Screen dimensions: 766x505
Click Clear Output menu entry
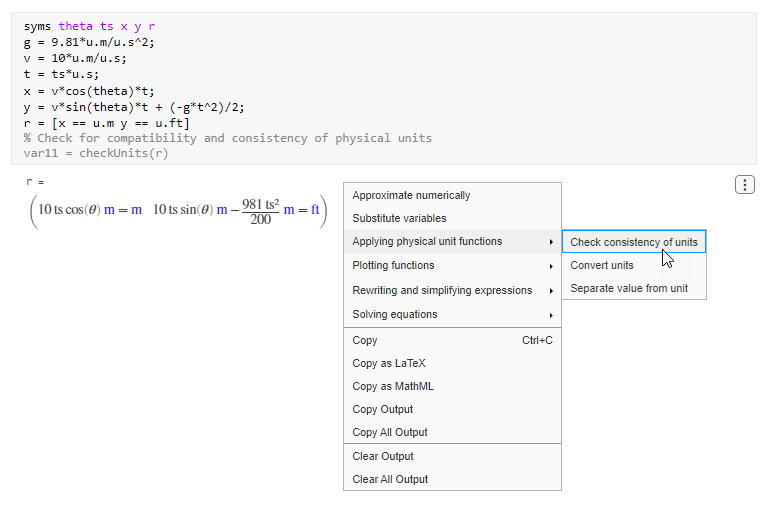pos(382,457)
